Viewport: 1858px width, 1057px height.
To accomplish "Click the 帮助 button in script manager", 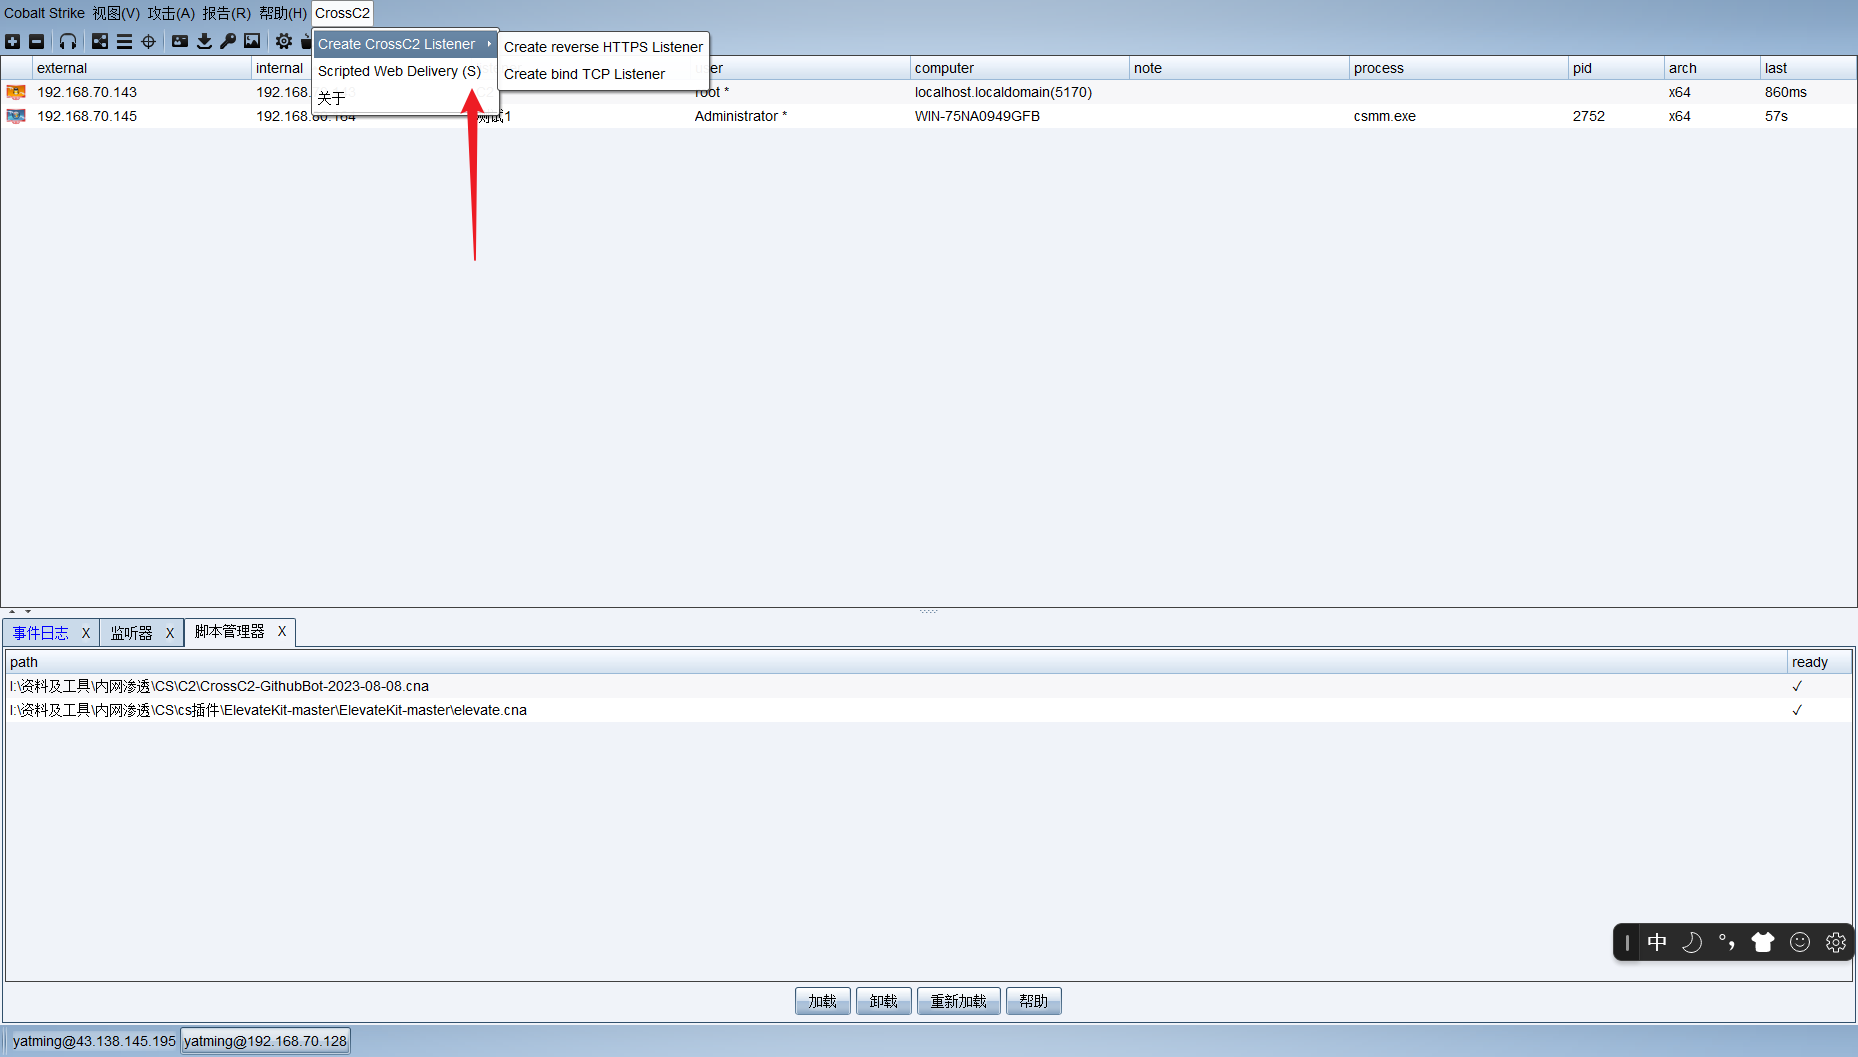I will pos(1034,1001).
